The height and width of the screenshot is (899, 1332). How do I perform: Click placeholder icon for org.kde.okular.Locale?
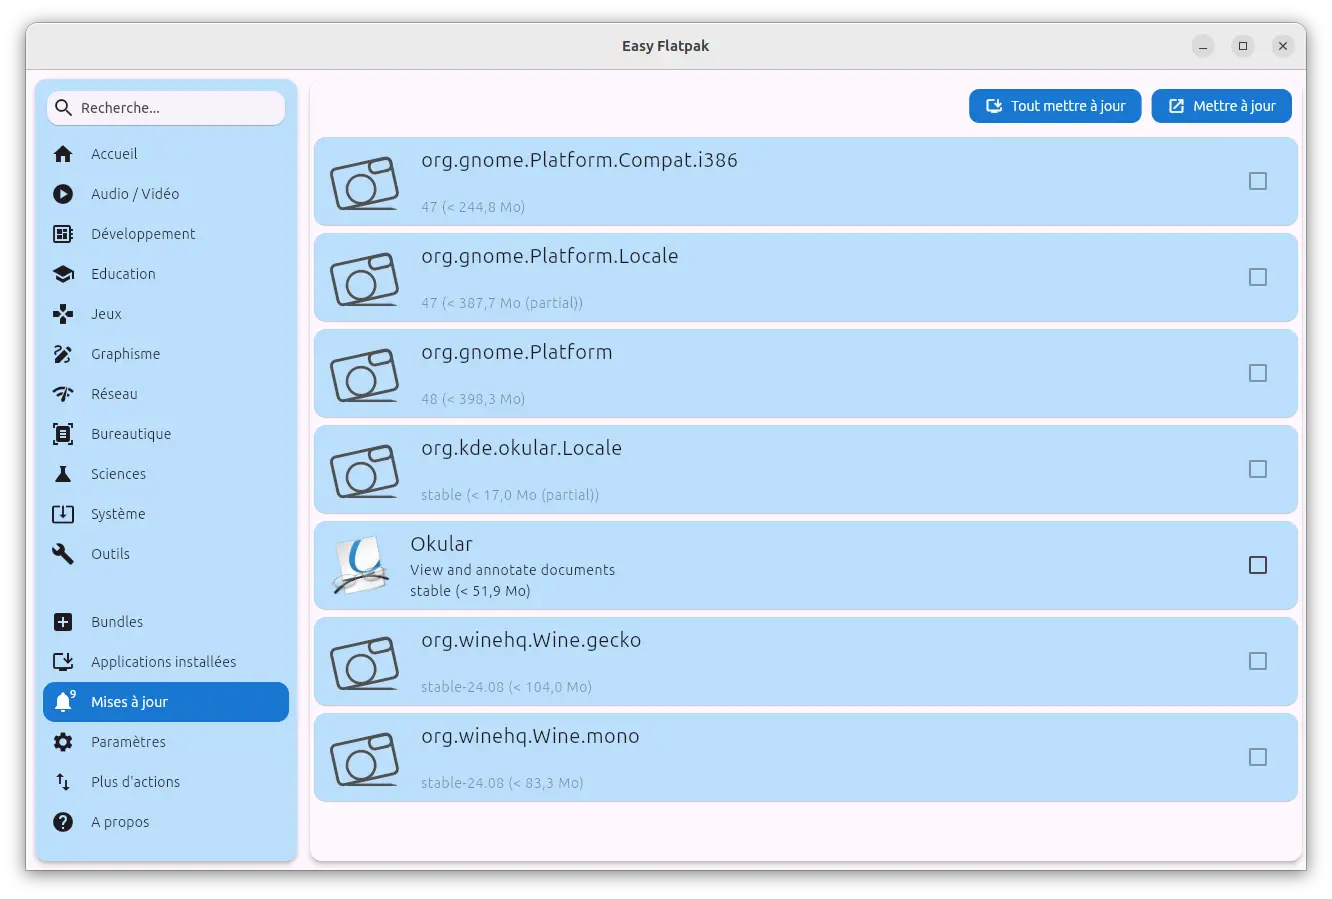tap(364, 470)
